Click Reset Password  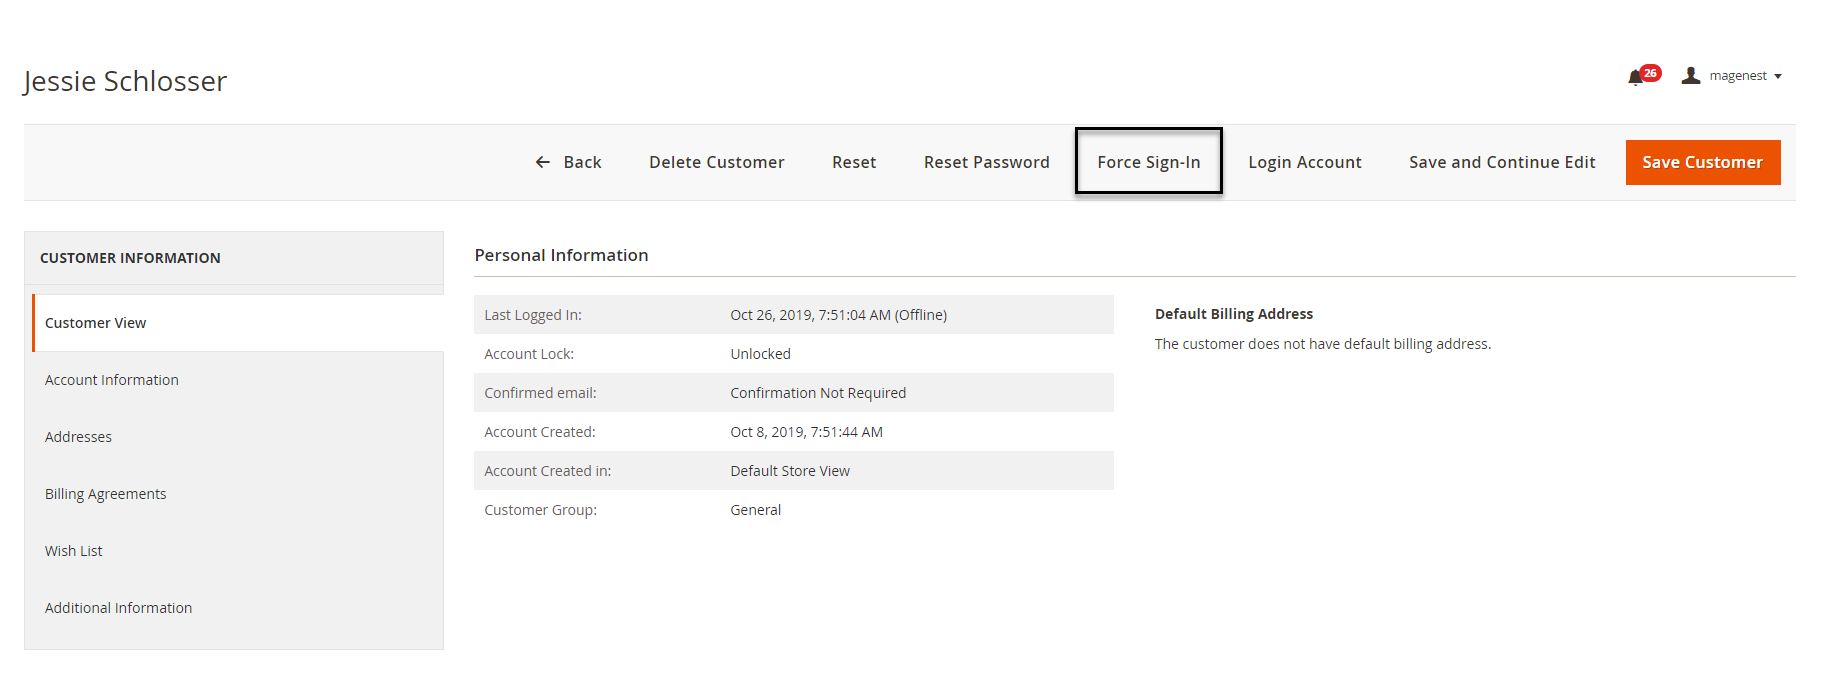tap(986, 162)
